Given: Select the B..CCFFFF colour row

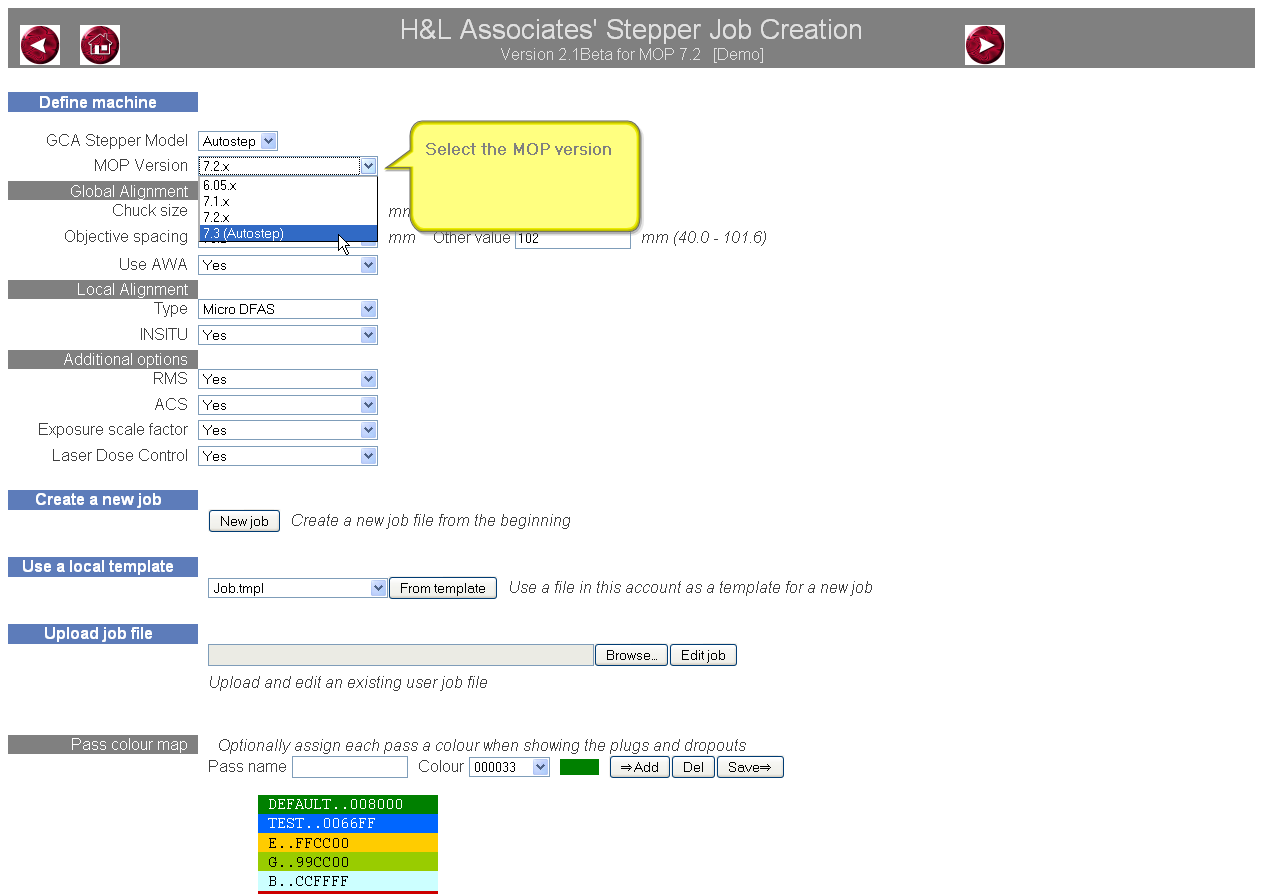Looking at the screenshot, I should (348, 880).
